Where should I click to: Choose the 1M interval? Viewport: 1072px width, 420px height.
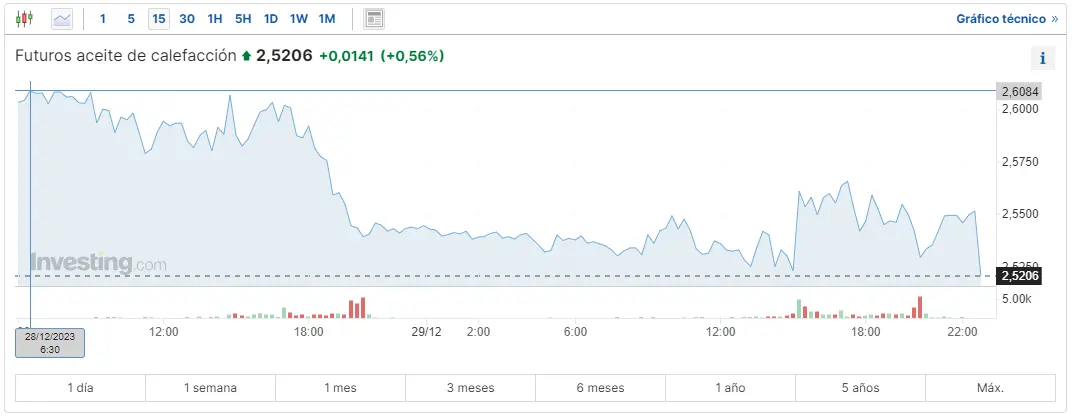327,19
